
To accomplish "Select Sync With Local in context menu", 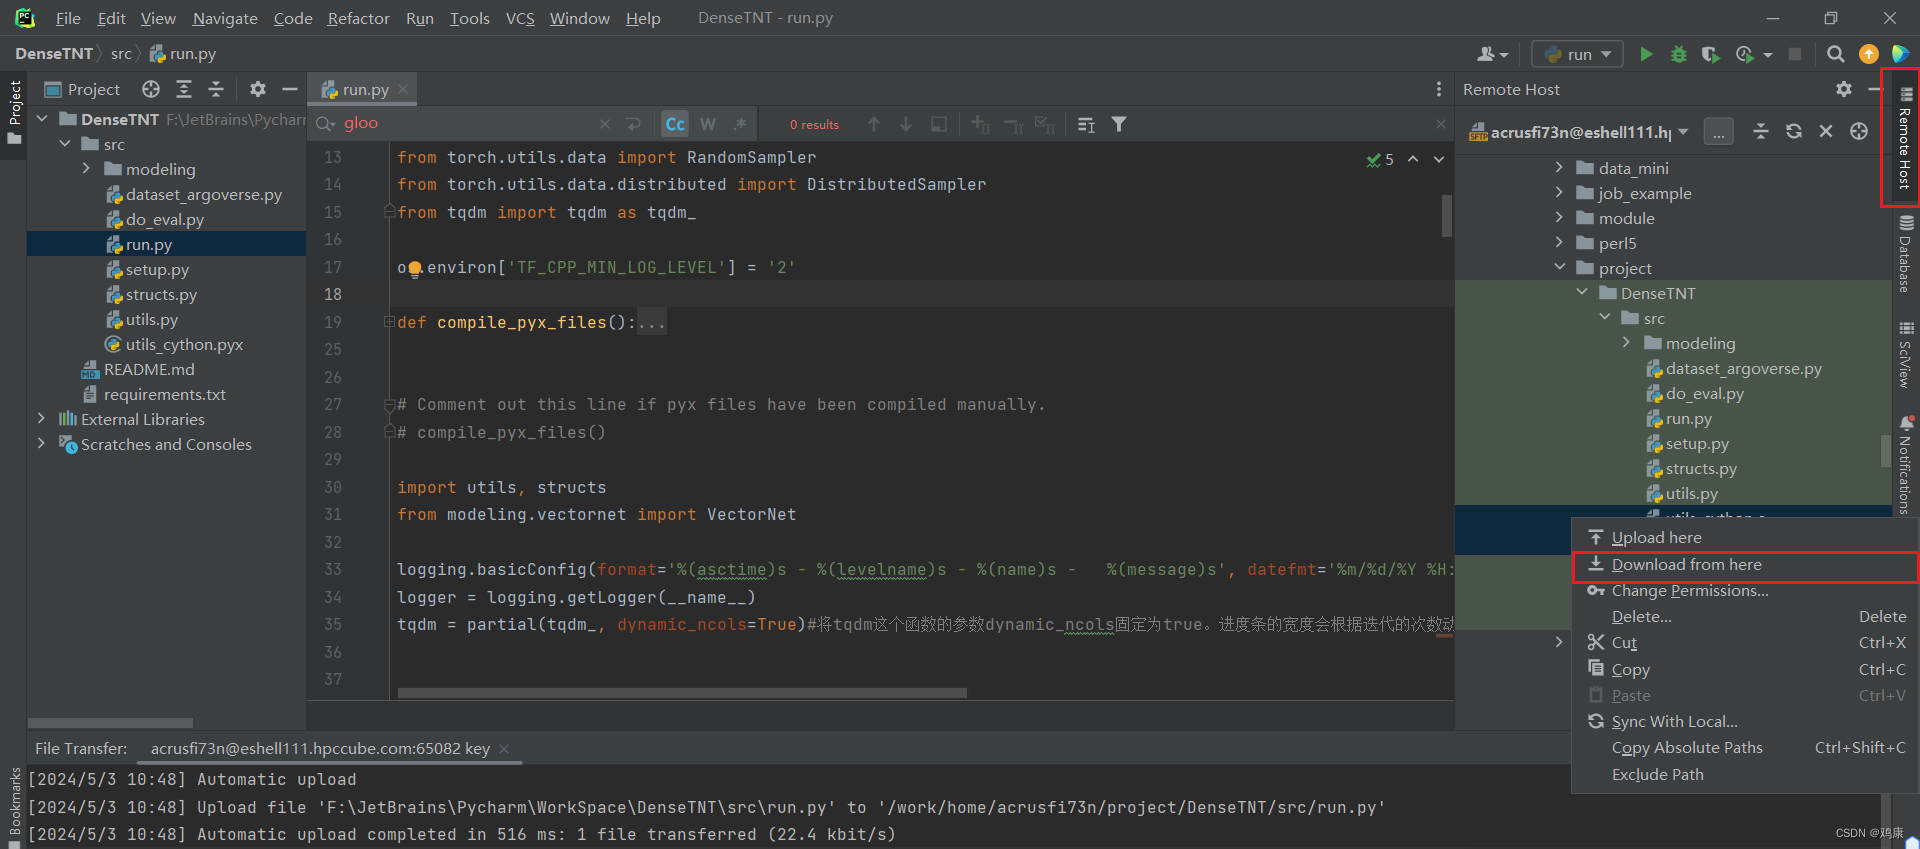I will pyautogui.click(x=1745, y=721).
